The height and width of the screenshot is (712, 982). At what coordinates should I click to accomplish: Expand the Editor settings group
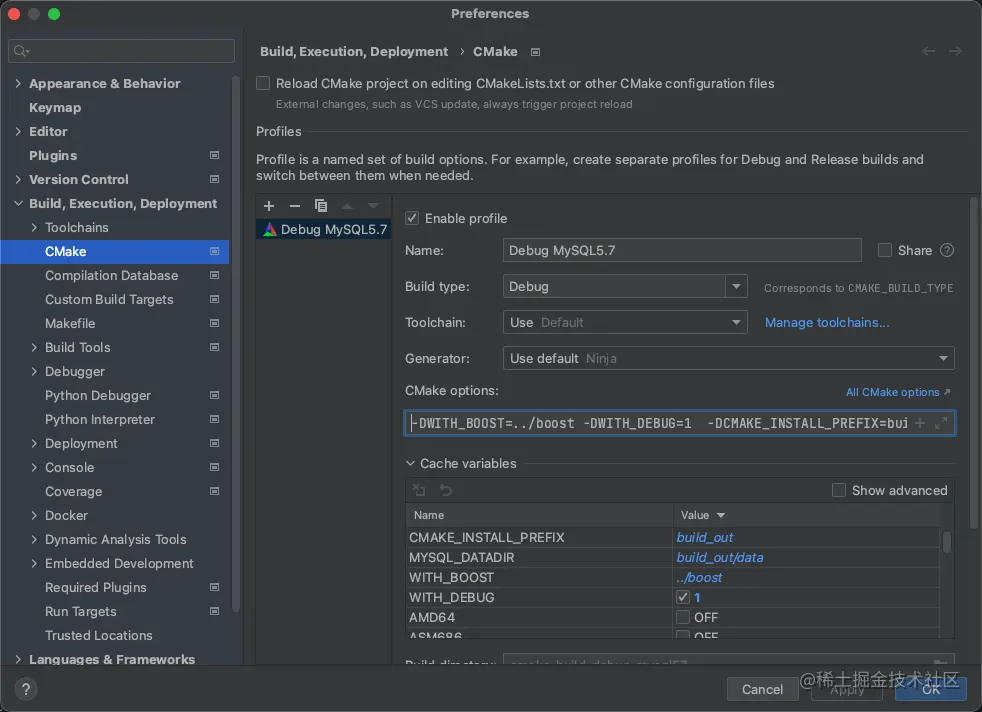tap(18, 132)
